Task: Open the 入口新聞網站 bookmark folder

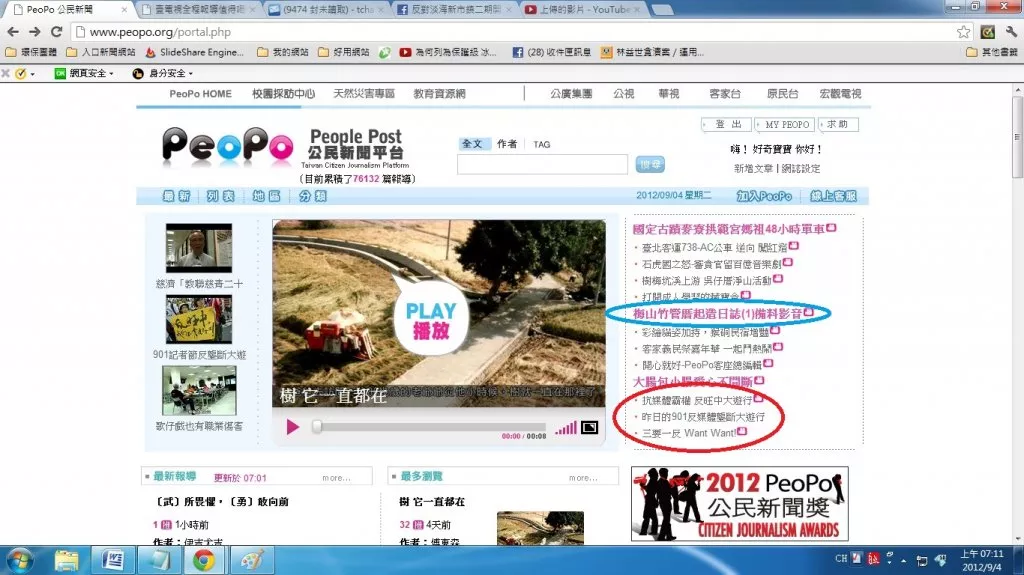Action: coord(101,52)
